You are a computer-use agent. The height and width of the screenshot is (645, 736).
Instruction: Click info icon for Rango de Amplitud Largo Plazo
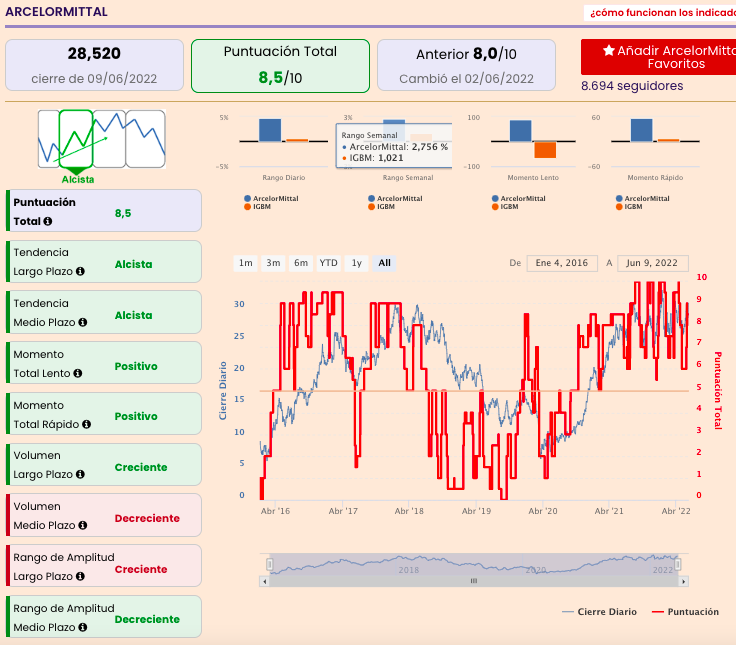80,576
